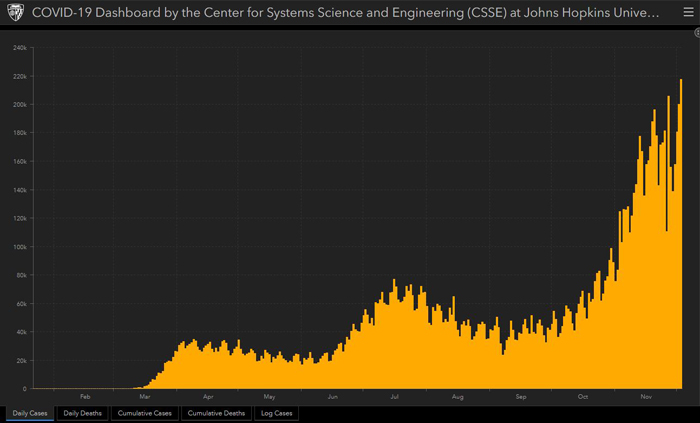
Task: Show the Log Cases chart tab
Action: coord(276,413)
